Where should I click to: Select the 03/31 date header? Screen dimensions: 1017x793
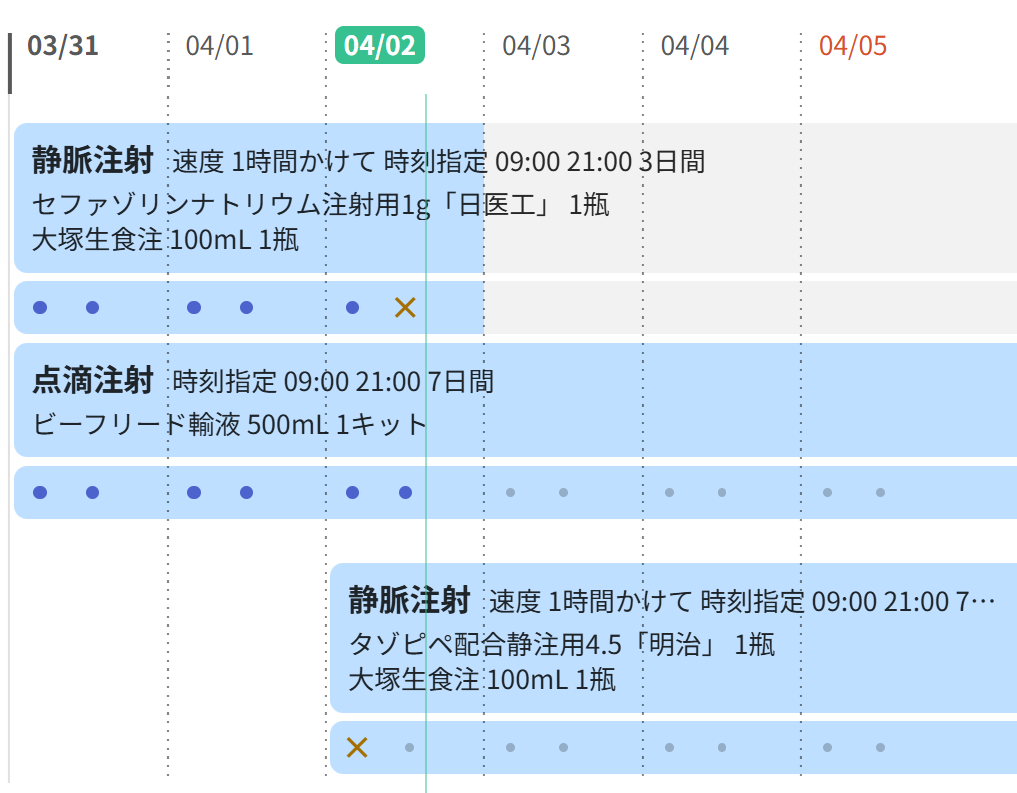(x=63, y=45)
